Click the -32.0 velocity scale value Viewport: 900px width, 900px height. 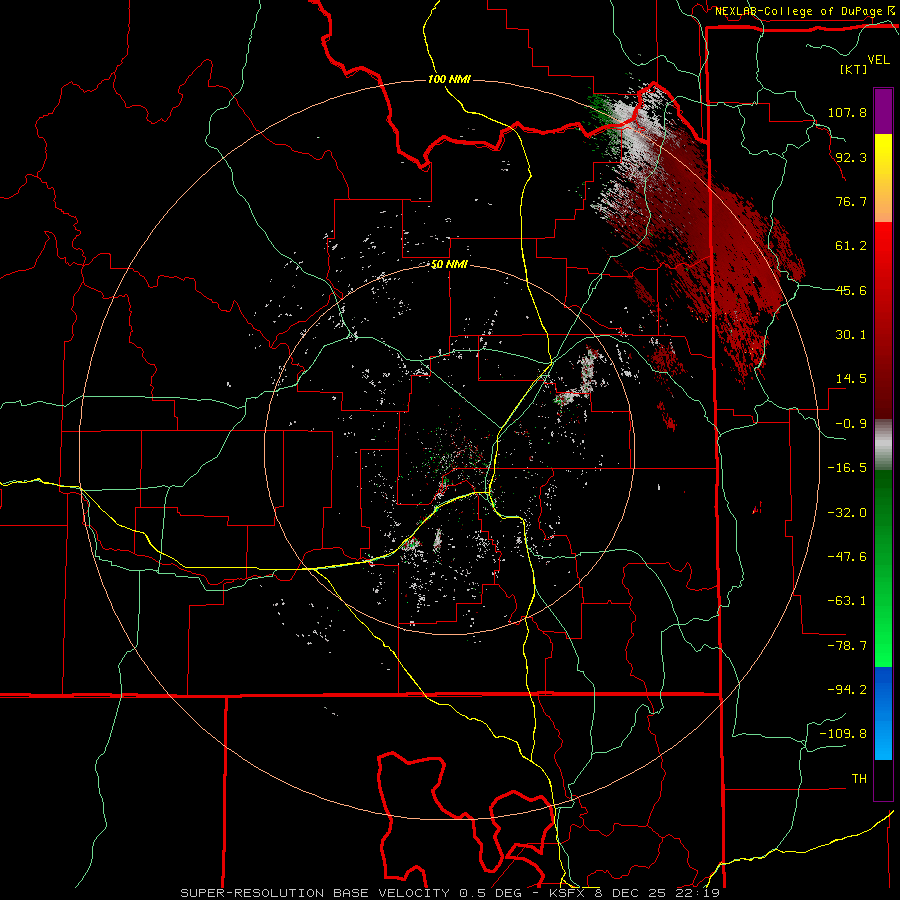click(847, 513)
